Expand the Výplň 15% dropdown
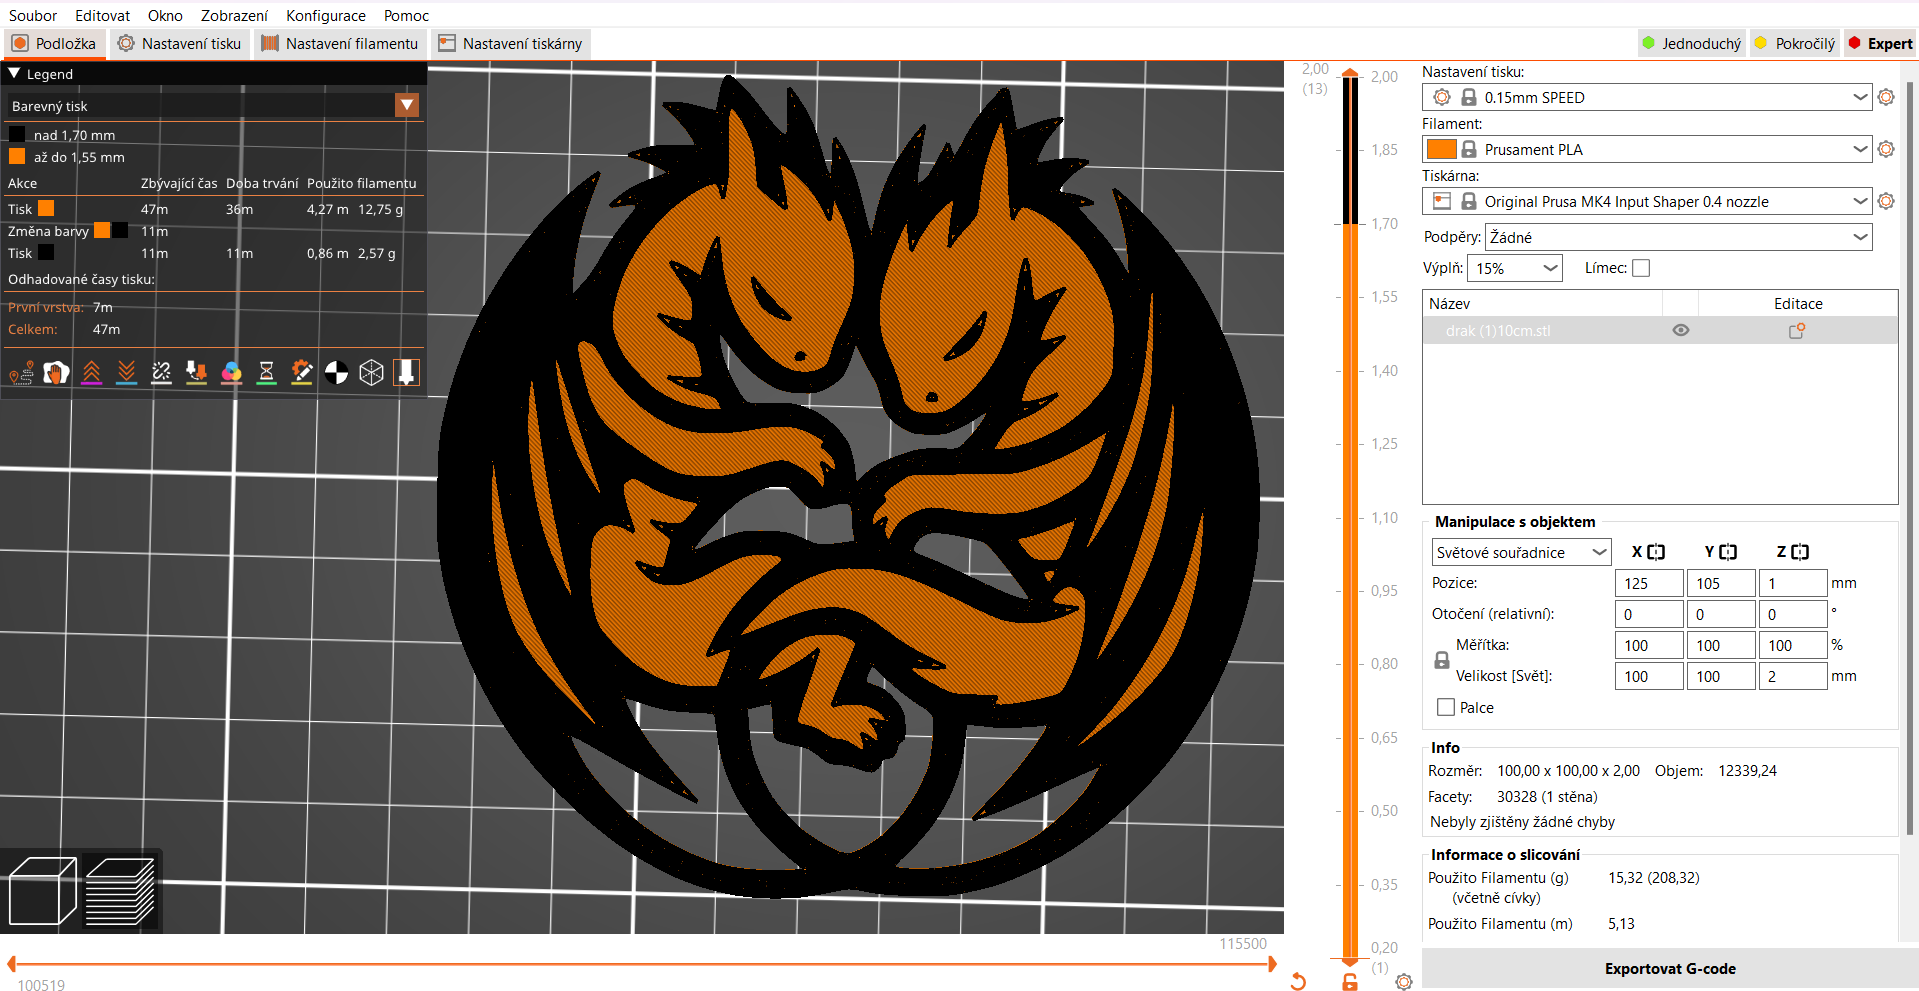This screenshot has height=991, width=1919. 1515,268
